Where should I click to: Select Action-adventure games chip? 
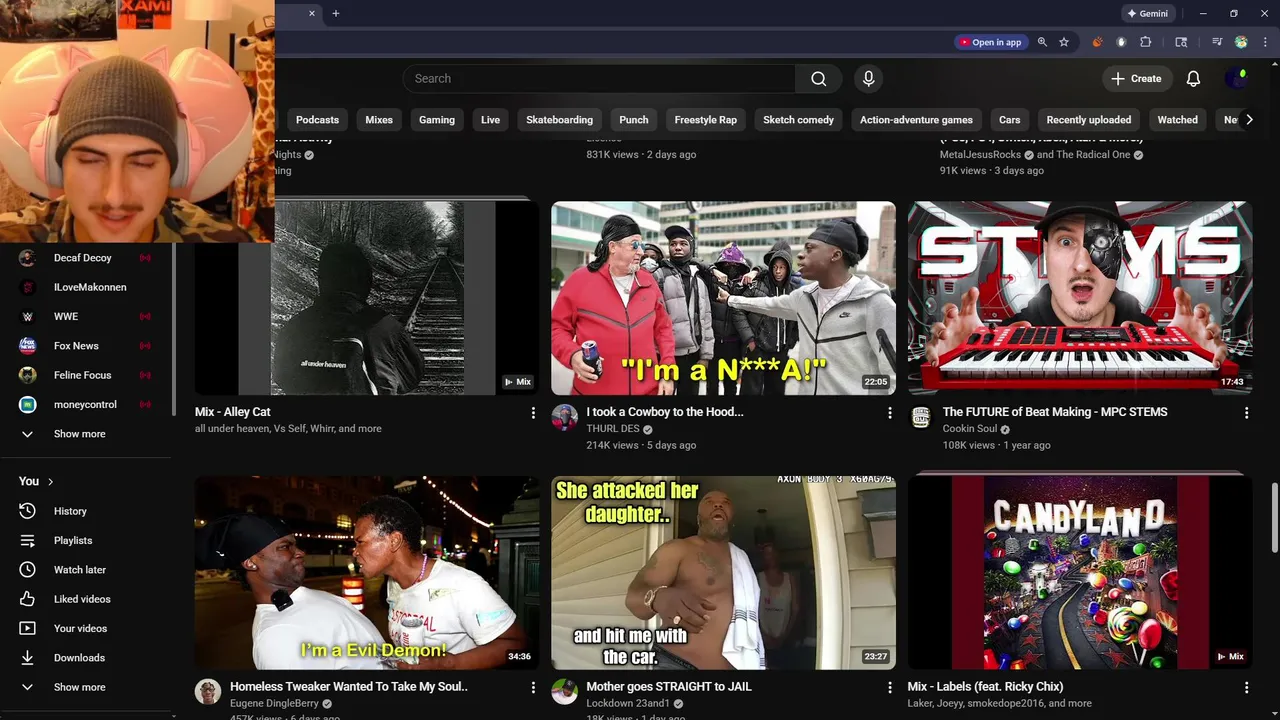point(916,120)
